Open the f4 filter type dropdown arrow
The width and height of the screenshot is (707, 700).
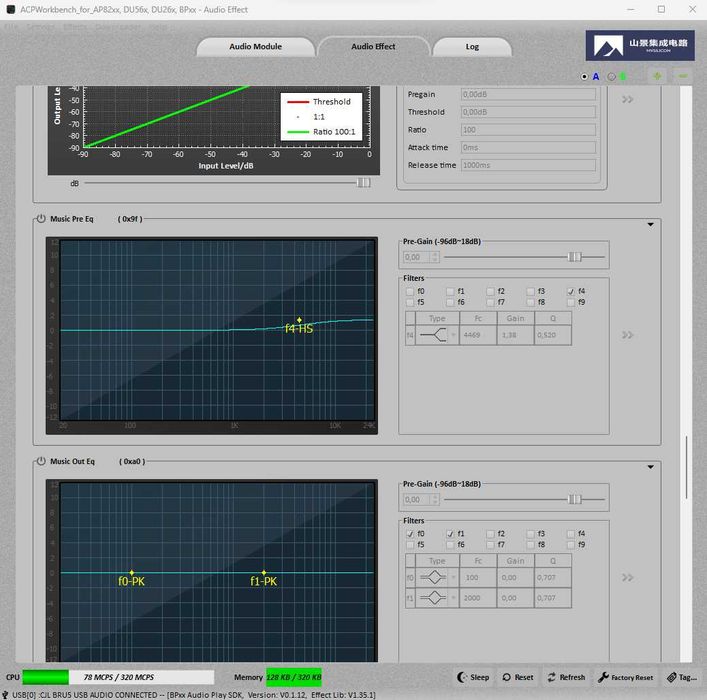point(453,335)
